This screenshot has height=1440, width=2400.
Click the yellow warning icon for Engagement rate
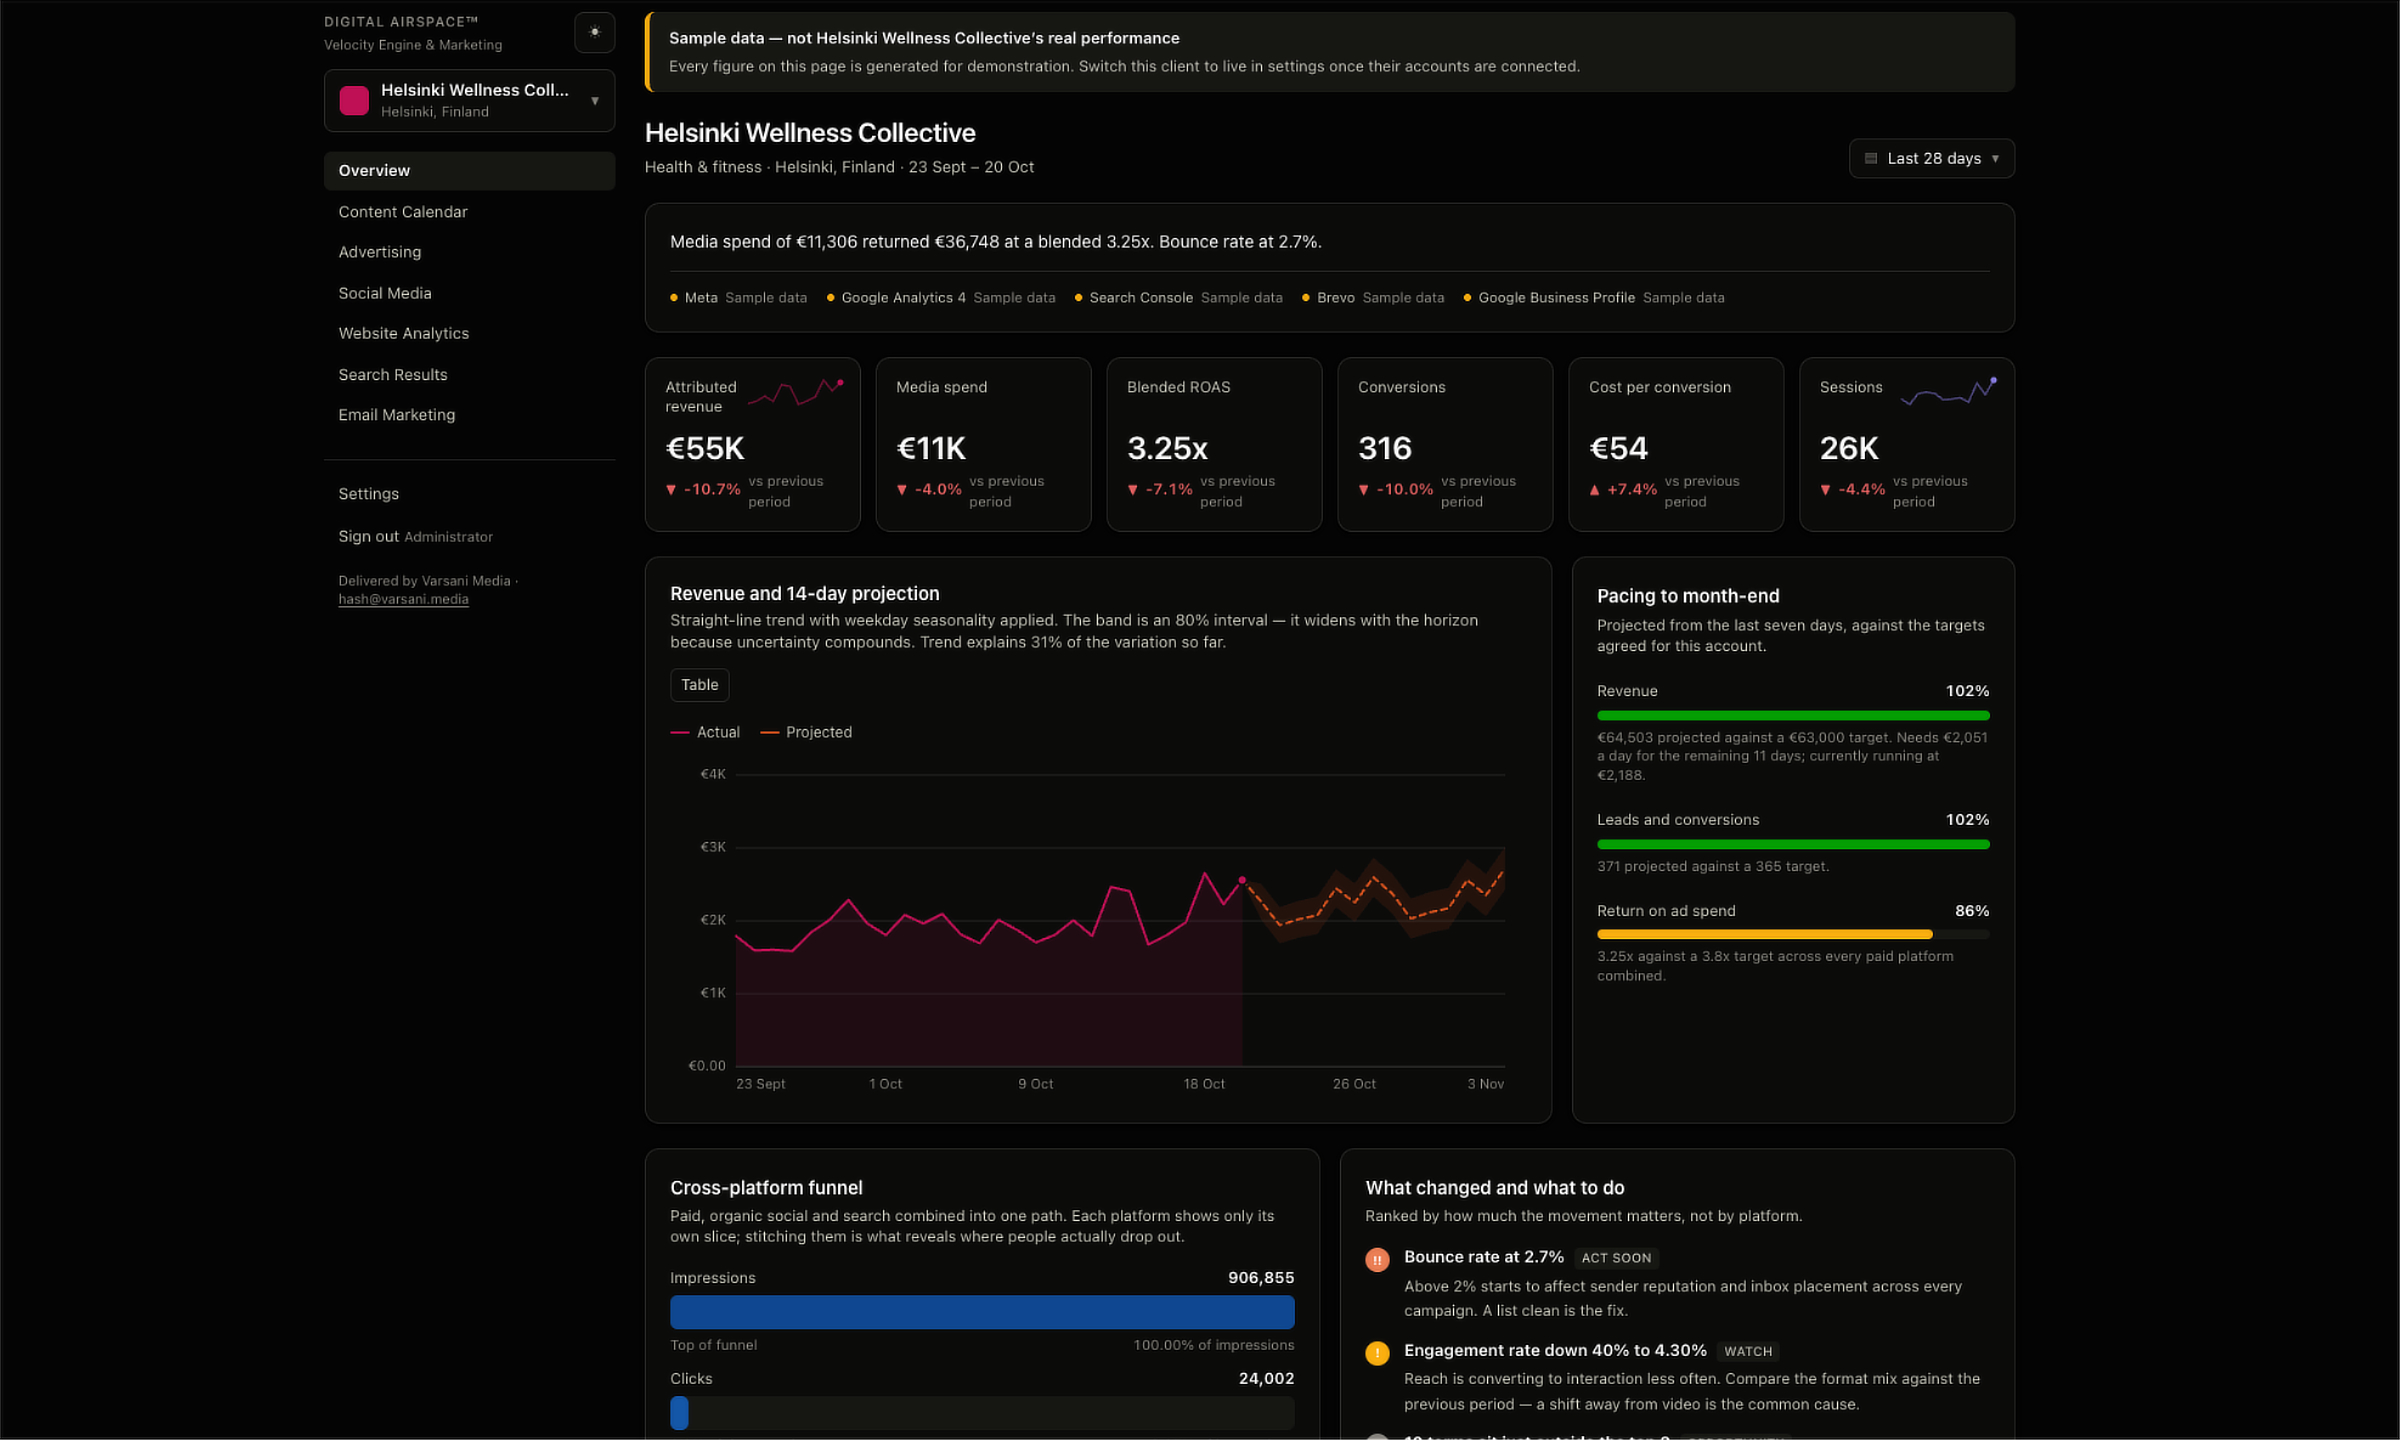point(1377,1353)
